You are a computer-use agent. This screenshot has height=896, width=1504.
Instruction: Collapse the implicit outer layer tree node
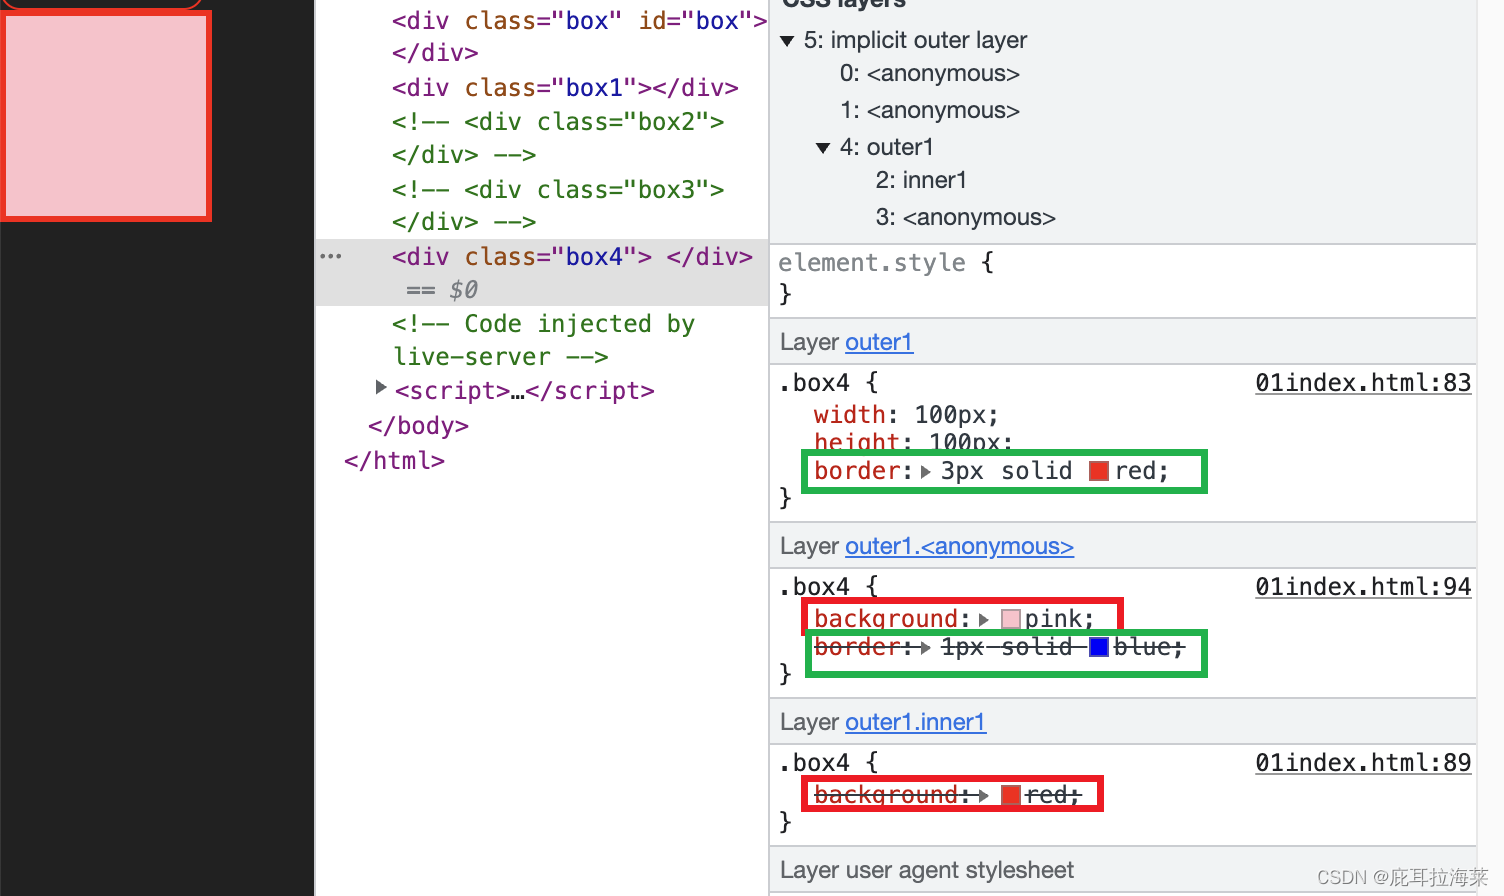[x=787, y=41]
